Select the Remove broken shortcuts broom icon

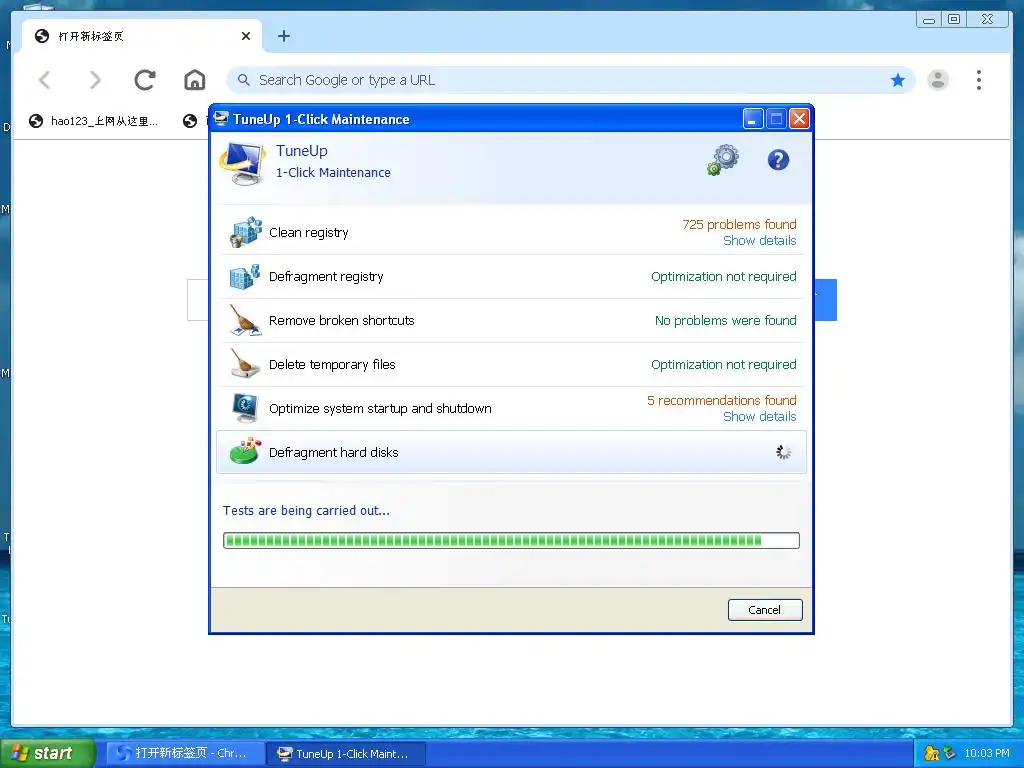[x=245, y=321]
